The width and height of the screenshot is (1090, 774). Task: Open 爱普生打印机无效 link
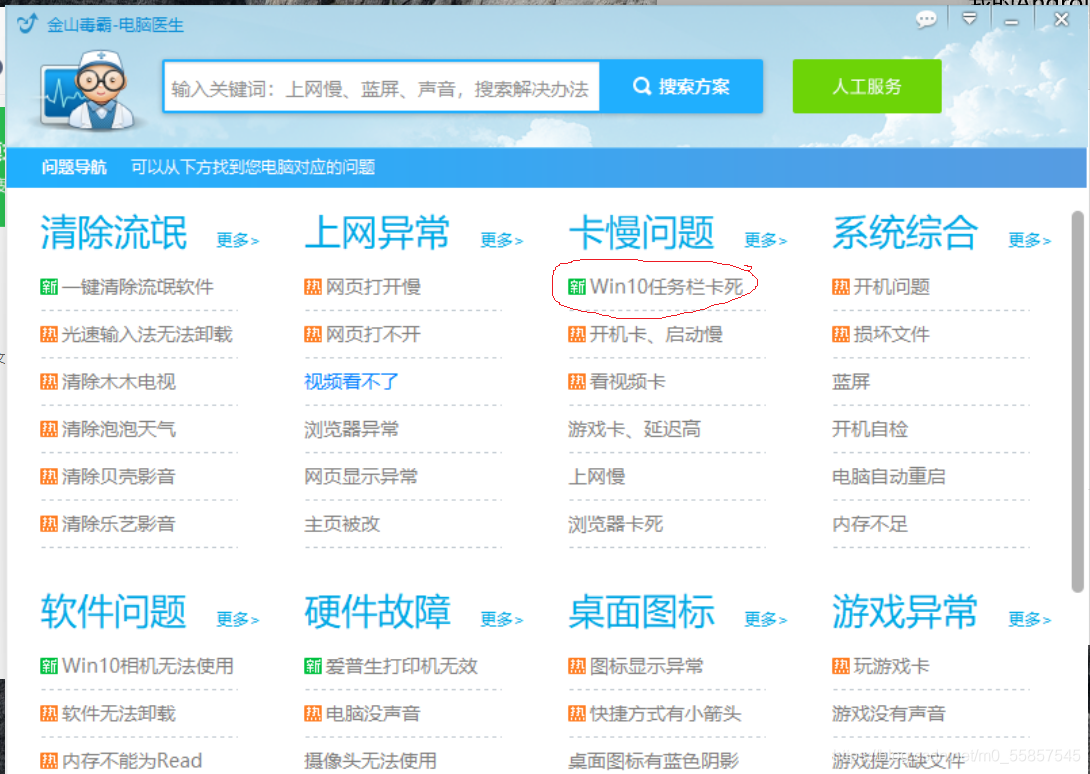point(402,666)
